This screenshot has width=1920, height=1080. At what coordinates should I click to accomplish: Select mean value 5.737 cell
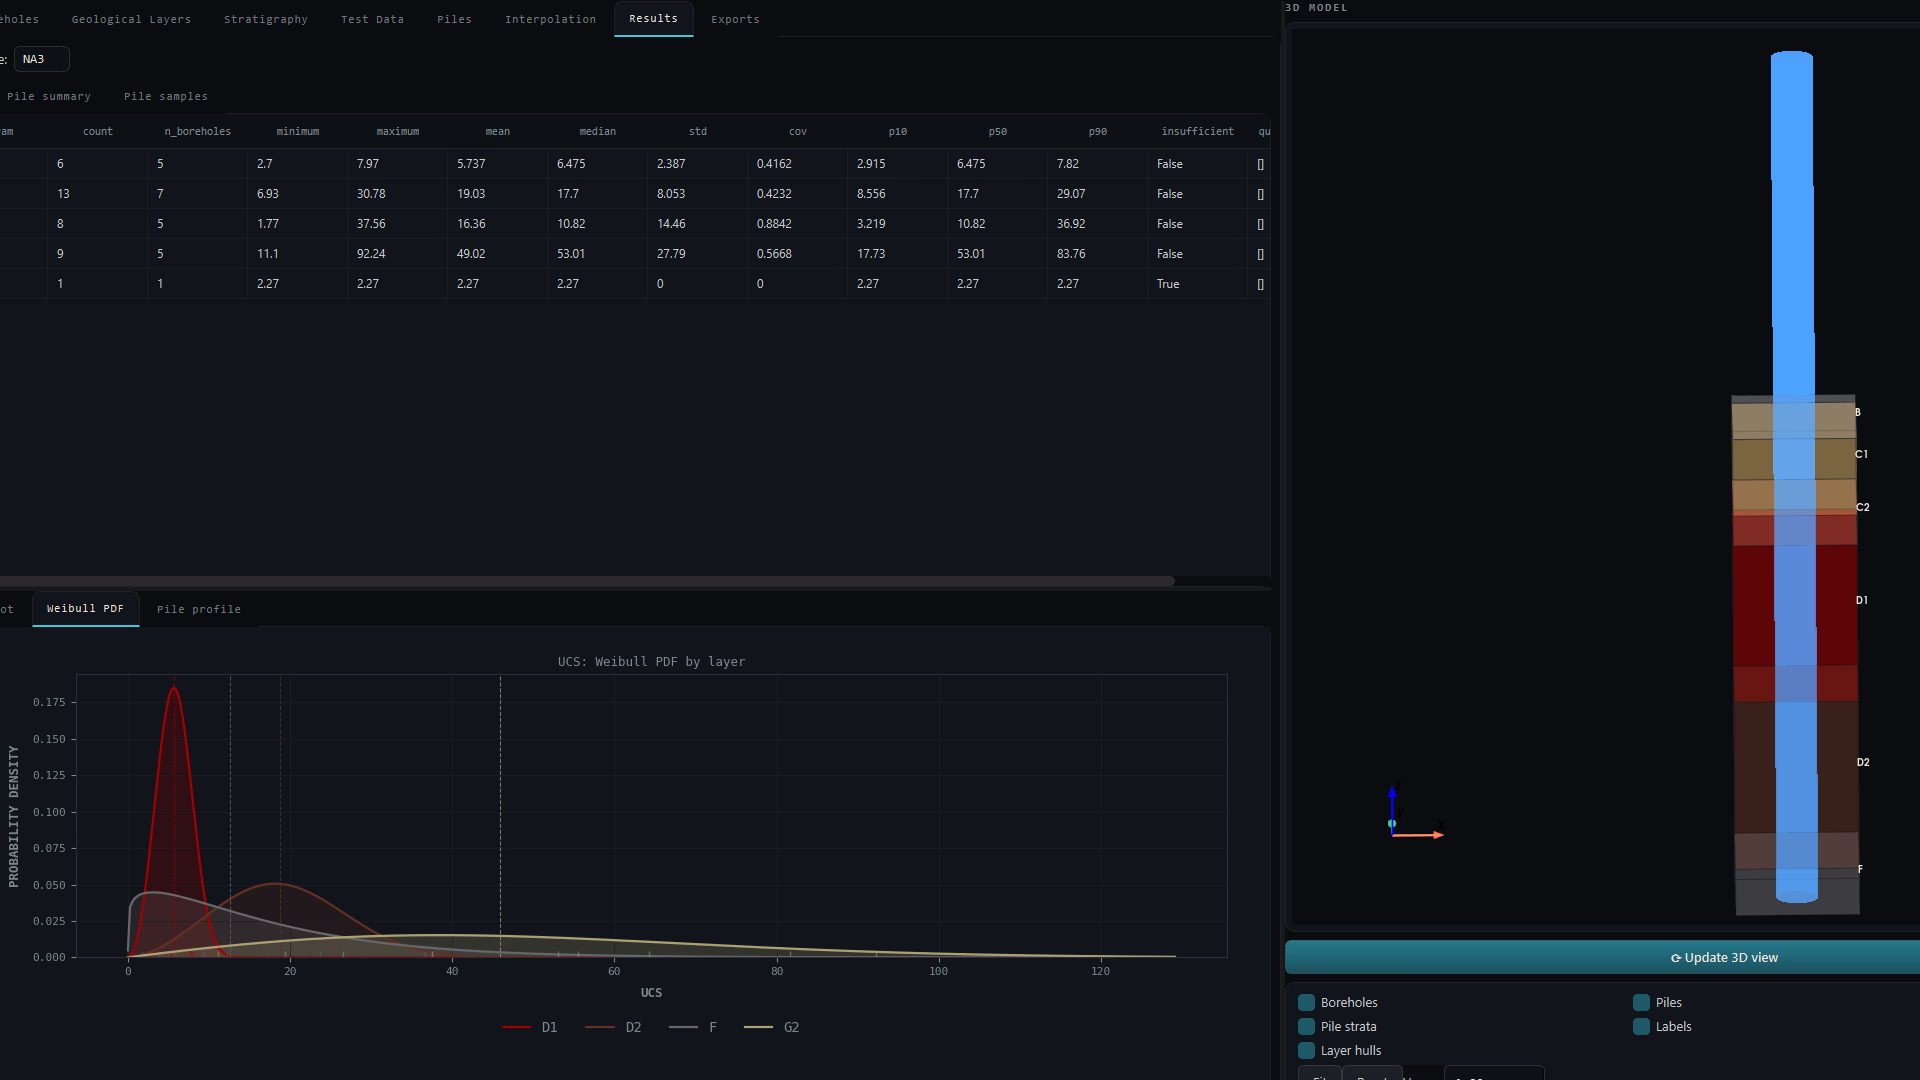click(x=498, y=164)
